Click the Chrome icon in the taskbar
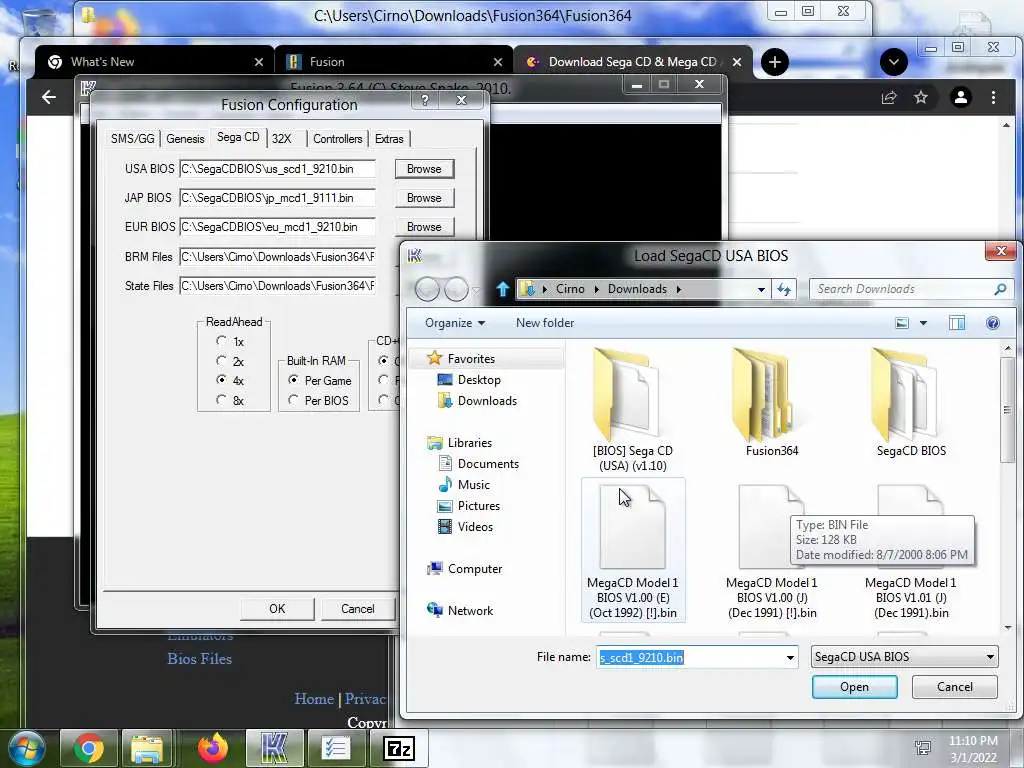Viewport: 1024px width, 768px height. pos(88,748)
